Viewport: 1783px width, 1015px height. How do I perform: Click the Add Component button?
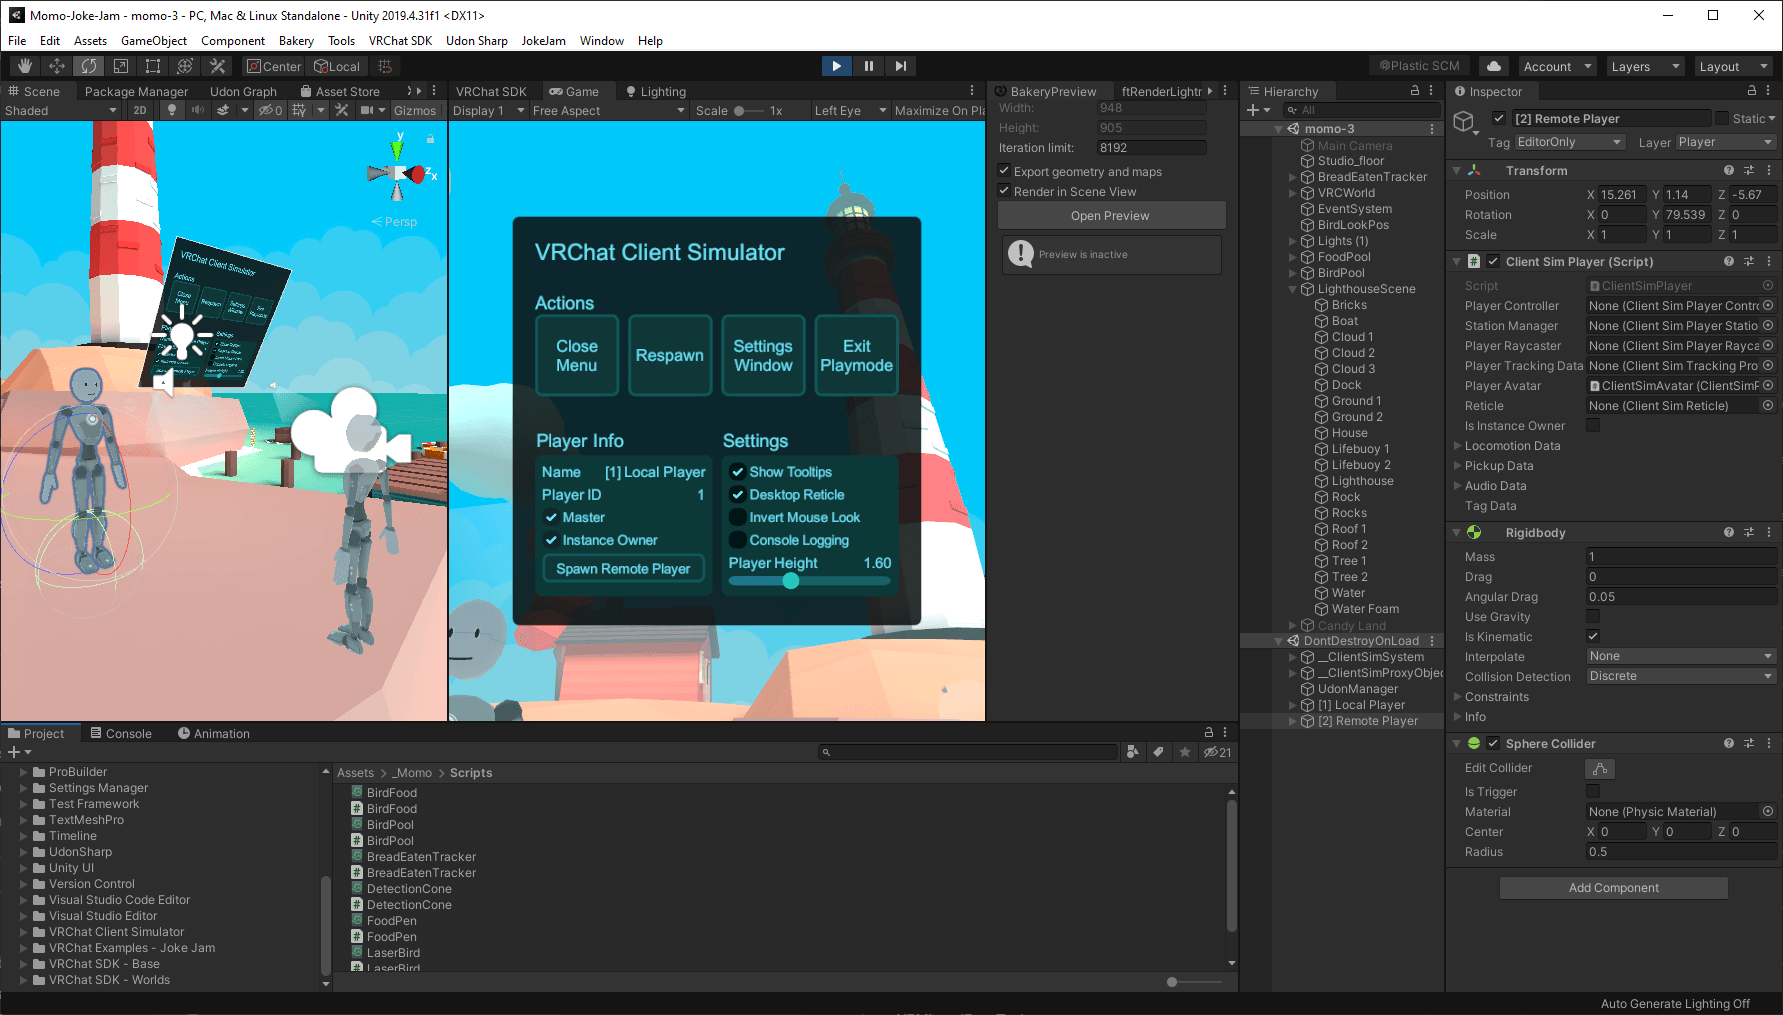[1613, 887]
